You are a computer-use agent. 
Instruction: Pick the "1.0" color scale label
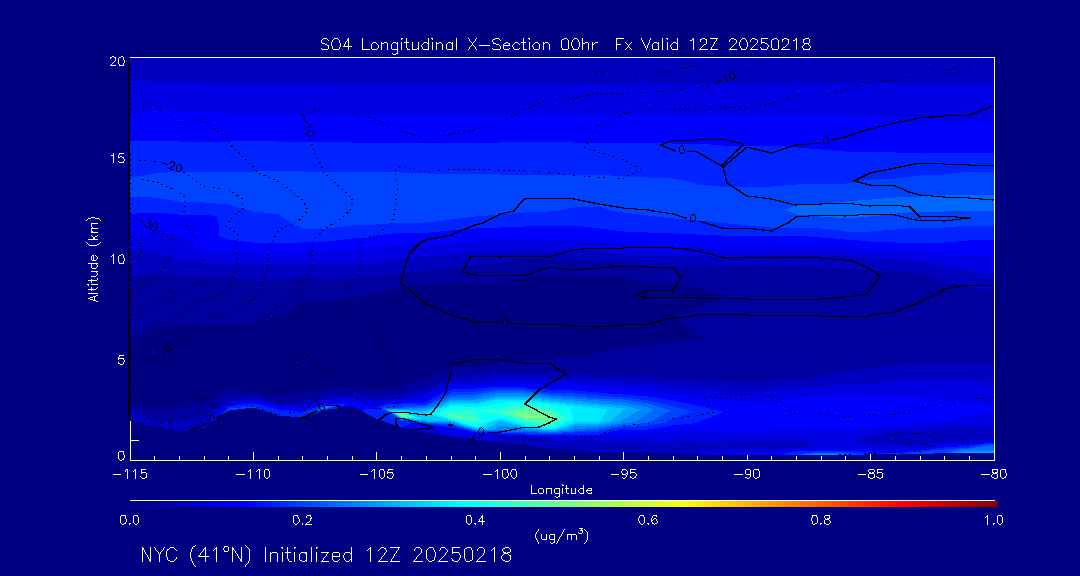click(x=994, y=520)
